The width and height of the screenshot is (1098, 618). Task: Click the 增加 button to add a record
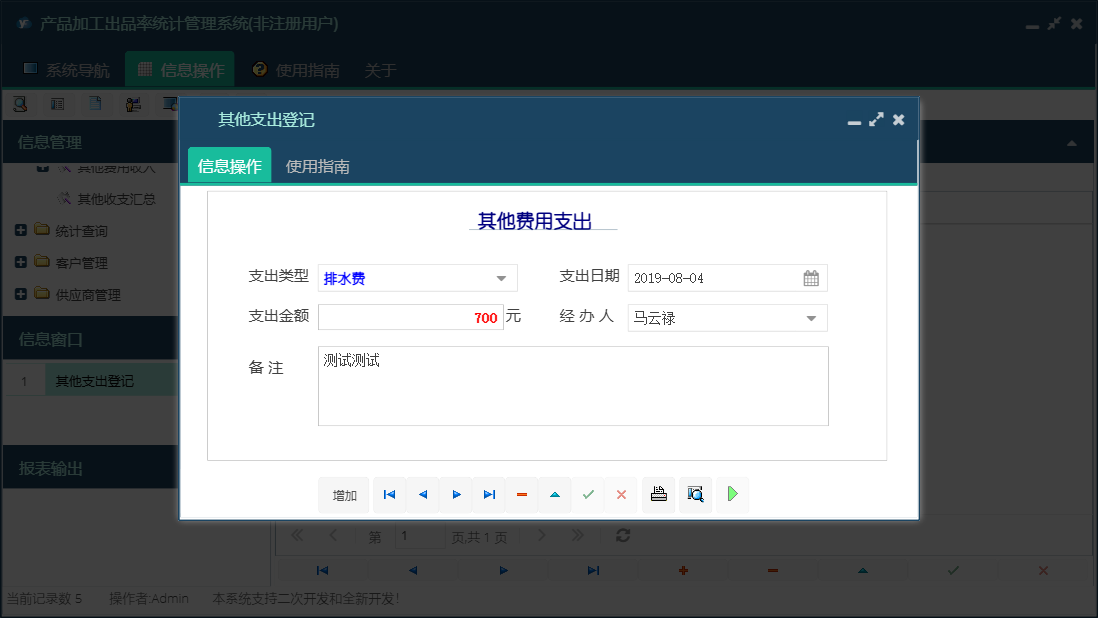pyautogui.click(x=343, y=494)
